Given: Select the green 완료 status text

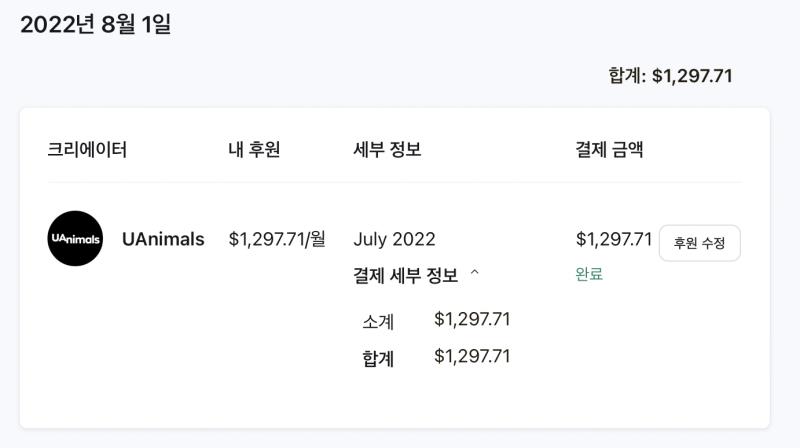Looking at the screenshot, I should click(x=589, y=274).
